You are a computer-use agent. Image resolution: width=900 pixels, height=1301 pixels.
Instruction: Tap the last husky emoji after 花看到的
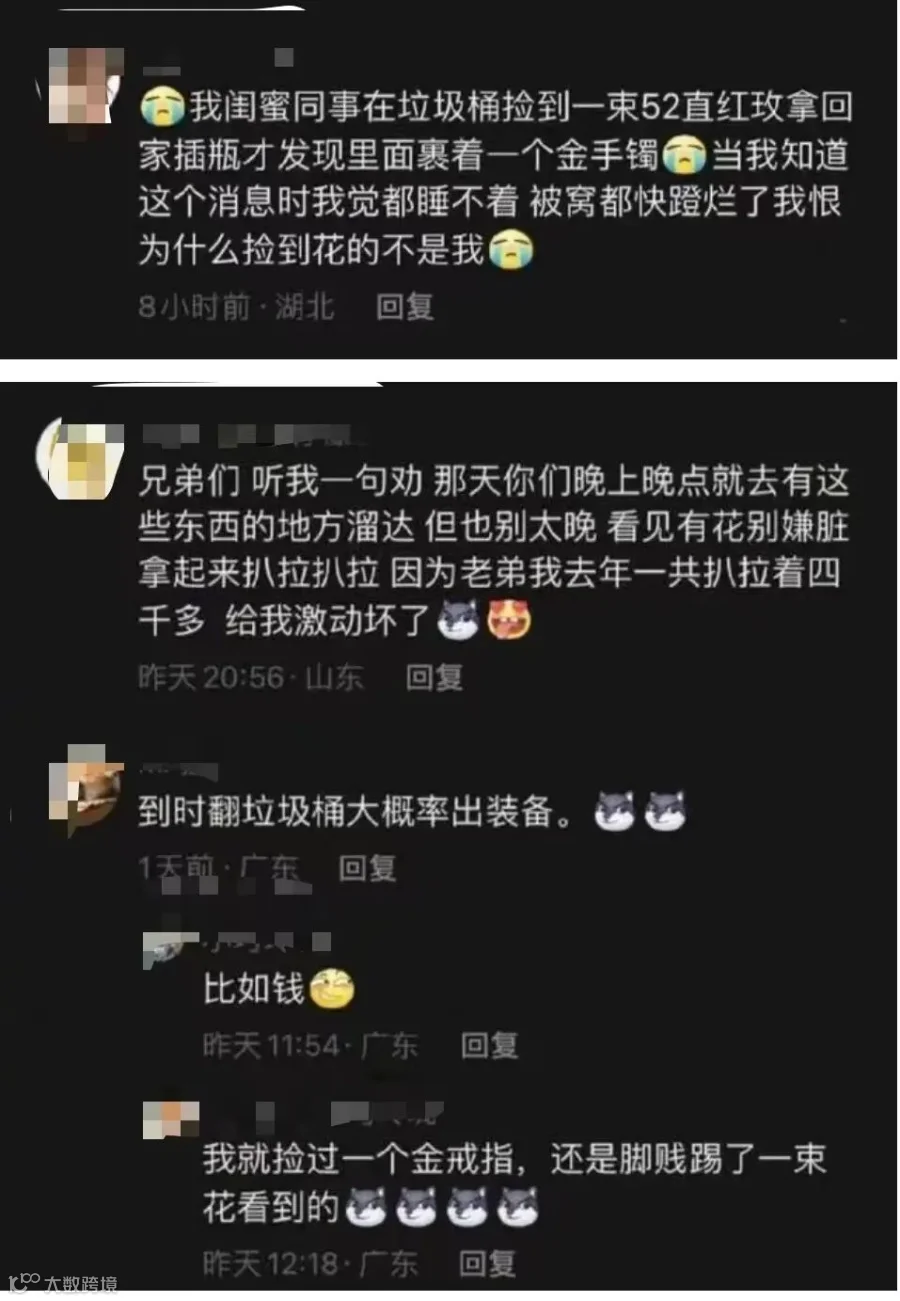point(518,1207)
